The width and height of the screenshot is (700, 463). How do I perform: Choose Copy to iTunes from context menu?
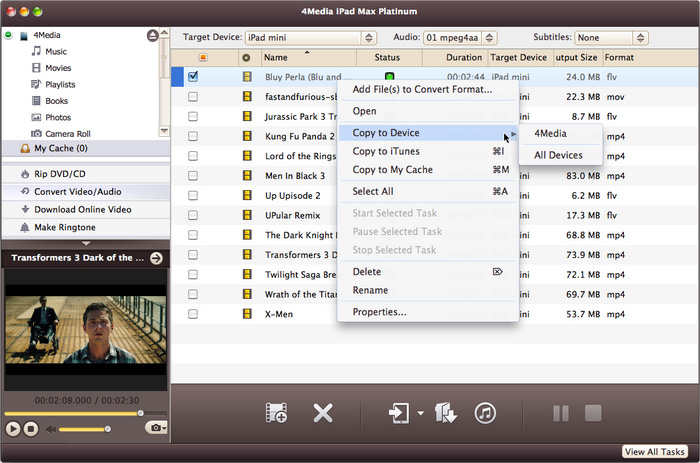tap(386, 151)
